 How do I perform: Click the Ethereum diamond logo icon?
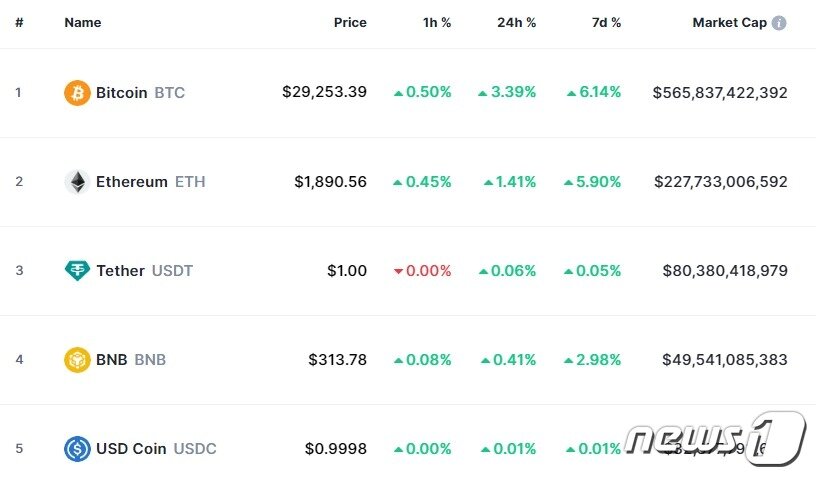(x=77, y=182)
